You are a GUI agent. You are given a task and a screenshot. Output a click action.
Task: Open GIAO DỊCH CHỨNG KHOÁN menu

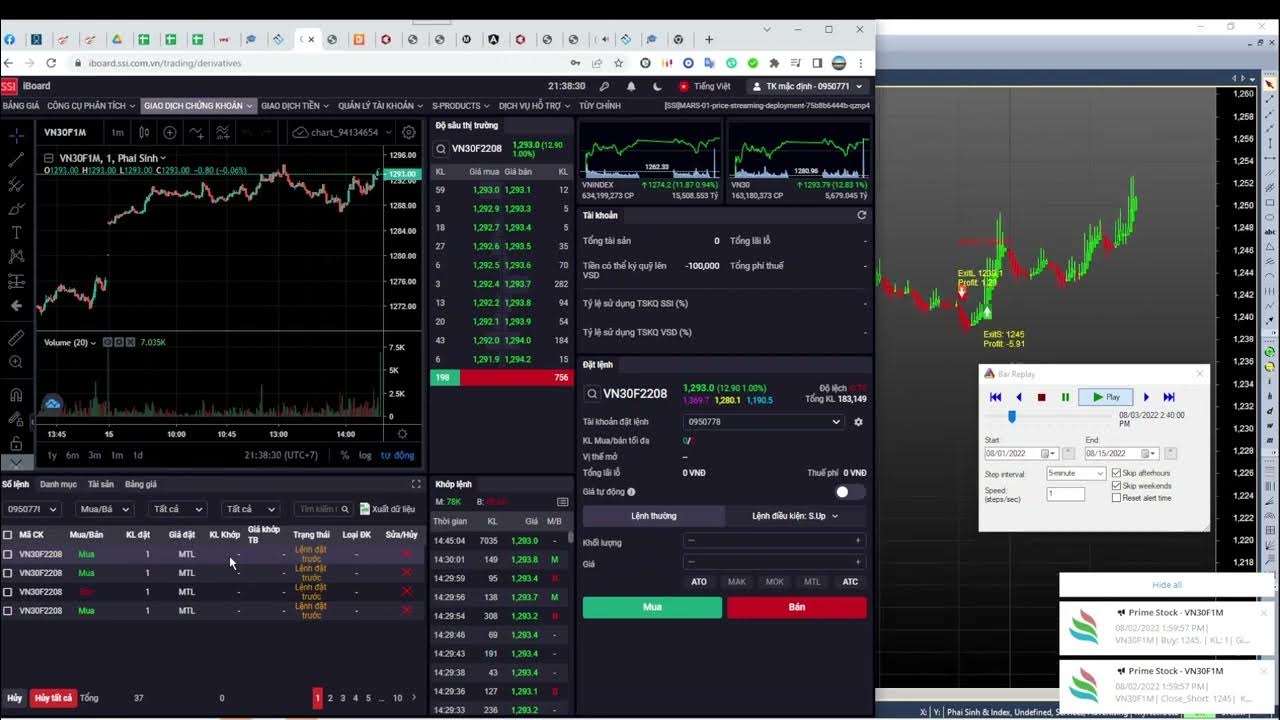[x=198, y=106]
